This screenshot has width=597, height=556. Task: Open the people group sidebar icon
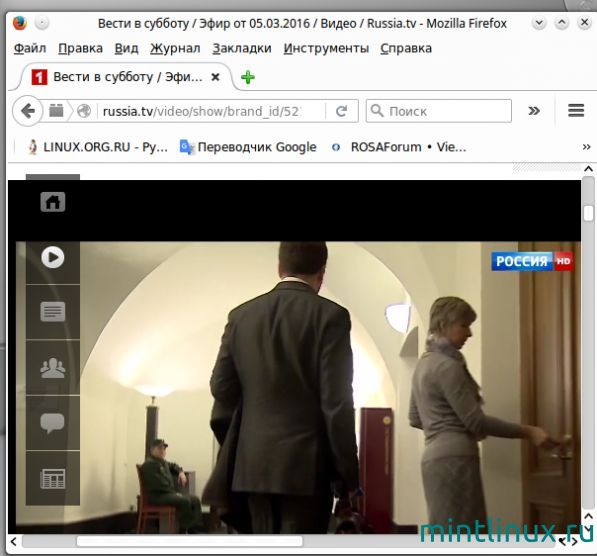(53, 367)
